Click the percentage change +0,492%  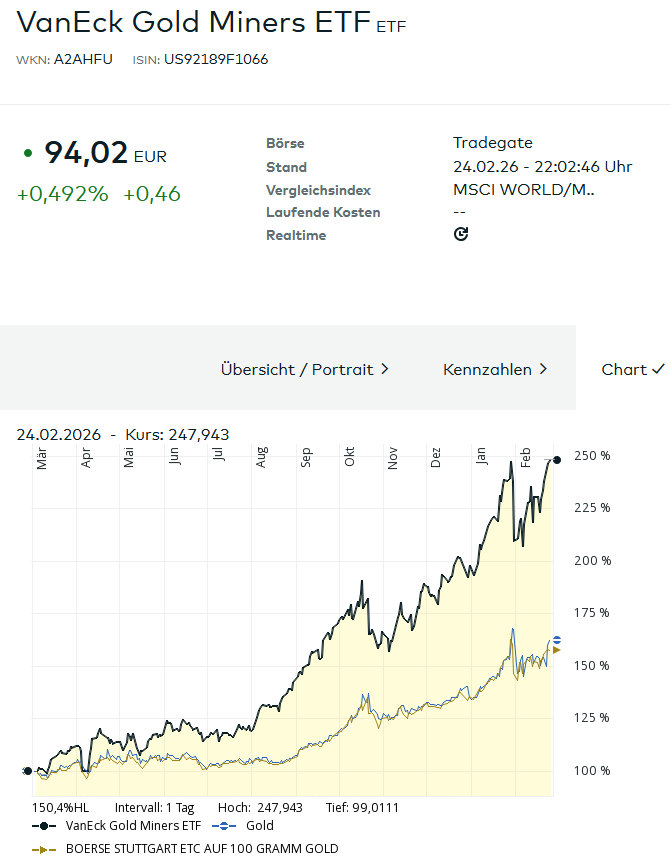(x=62, y=194)
